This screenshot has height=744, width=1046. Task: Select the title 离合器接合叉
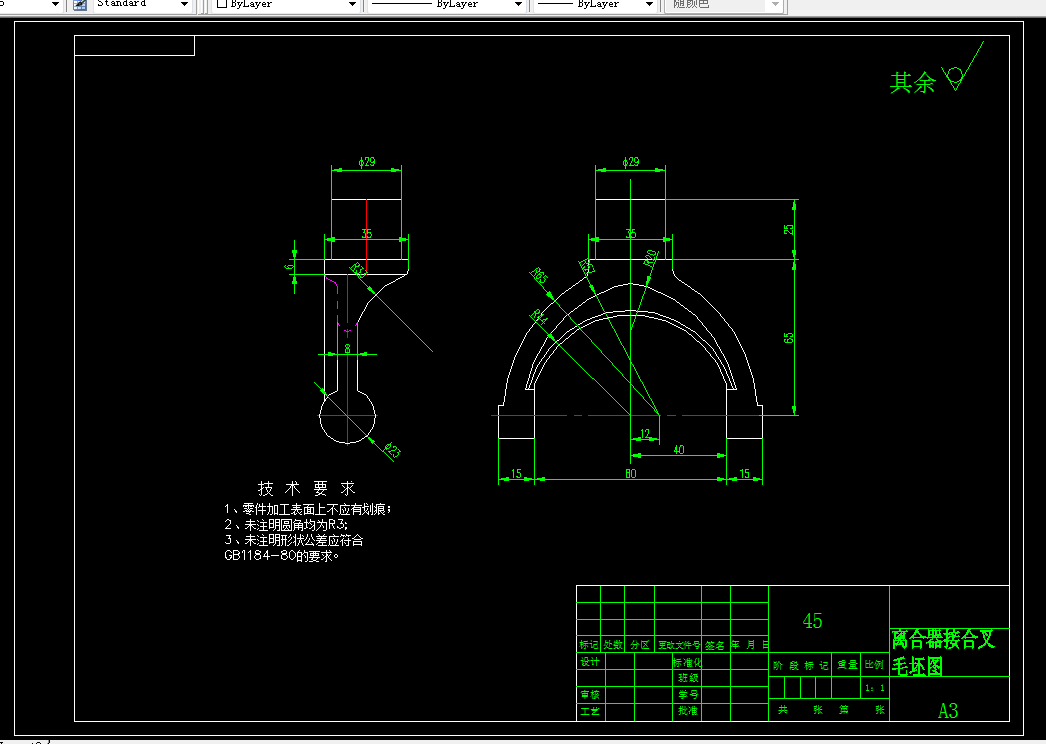point(943,640)
